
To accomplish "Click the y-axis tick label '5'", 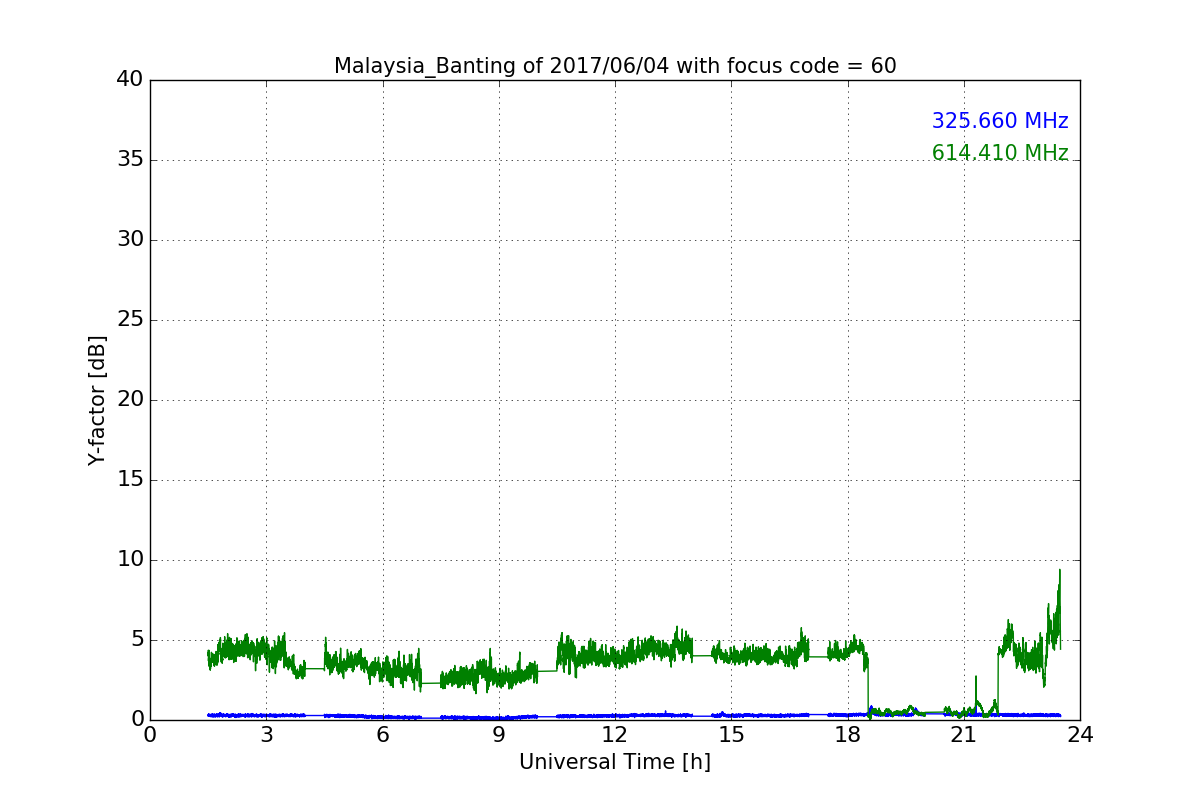I will coord(137,640).
